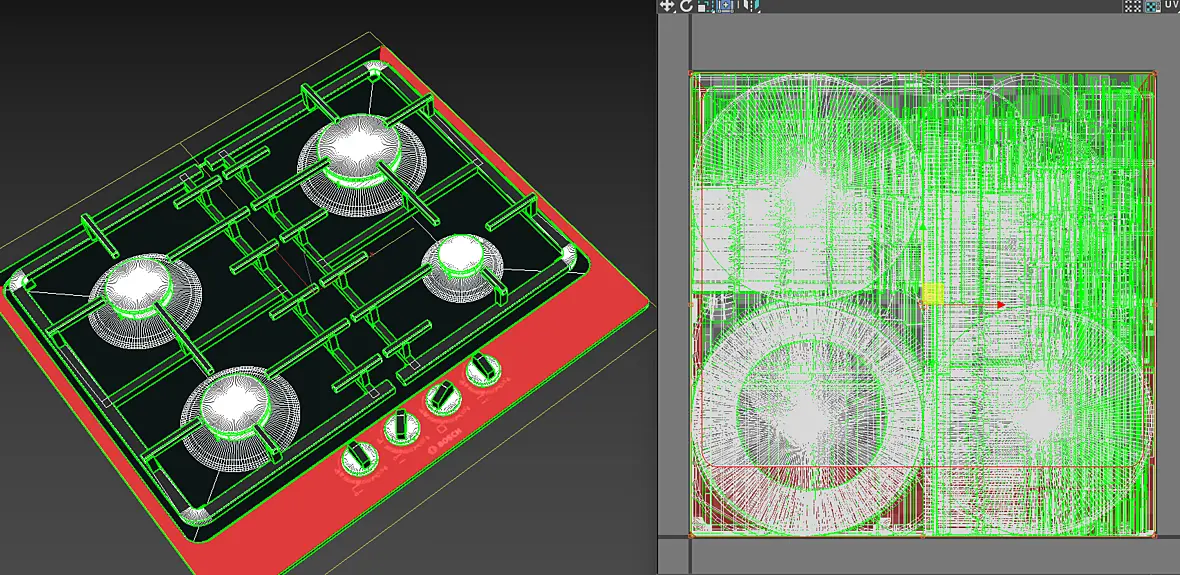Select the Mirror selection tool
1180x575 pixels.
coord(750,6)
